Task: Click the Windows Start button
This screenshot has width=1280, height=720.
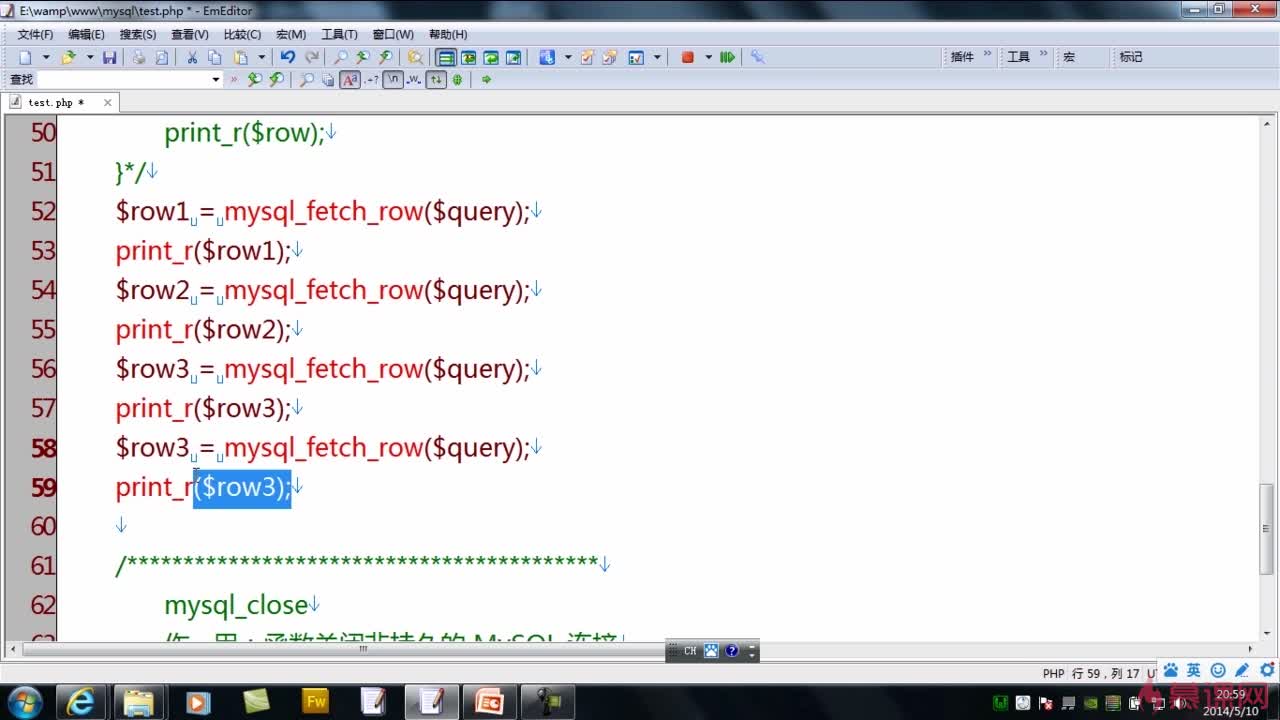Action: (24, 701)
